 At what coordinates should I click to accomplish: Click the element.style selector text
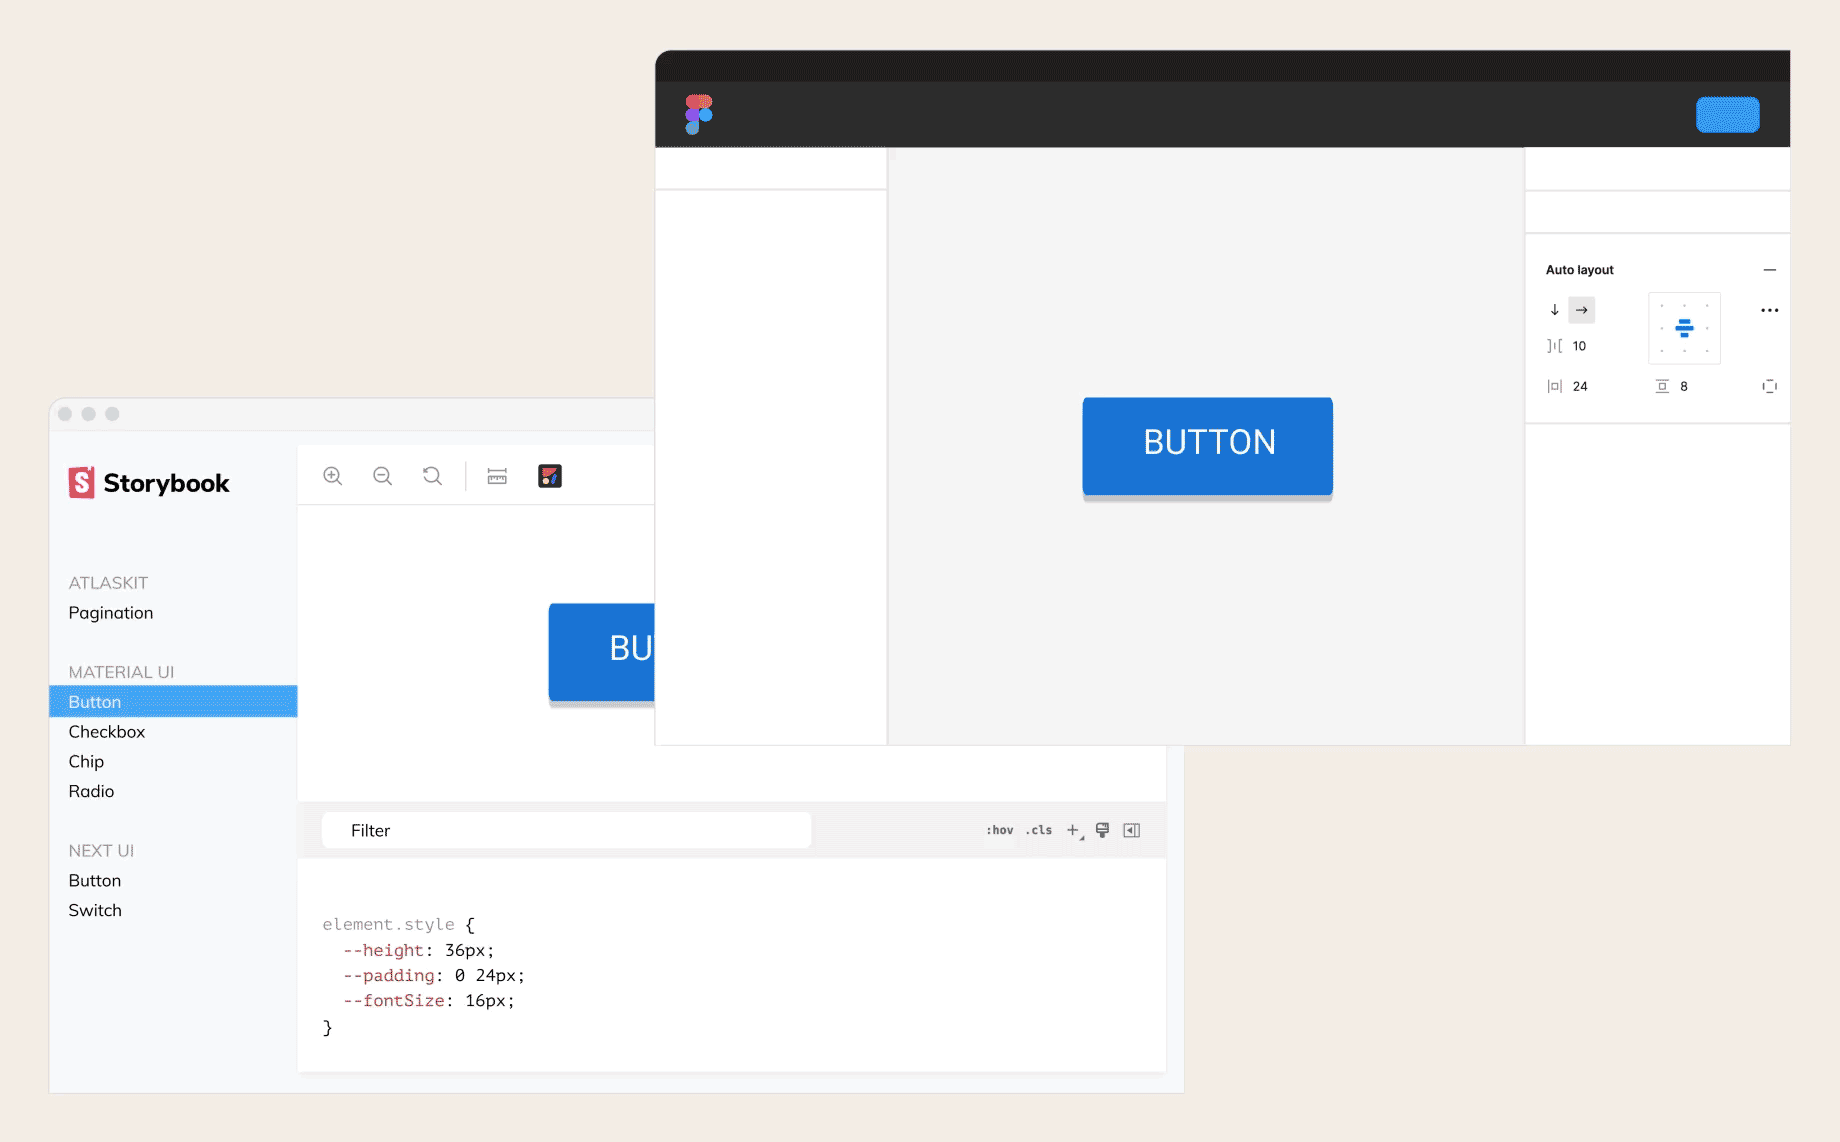pos(388,924)
